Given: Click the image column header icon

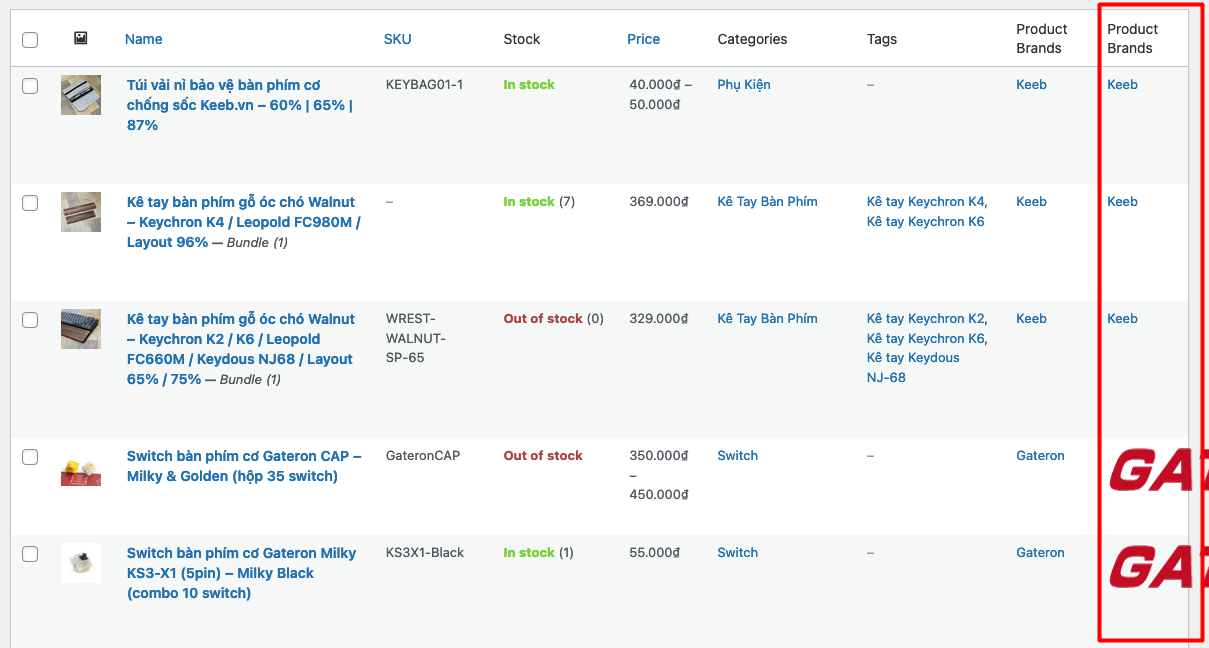Looking at the screenshot, I should coord(81,38).
